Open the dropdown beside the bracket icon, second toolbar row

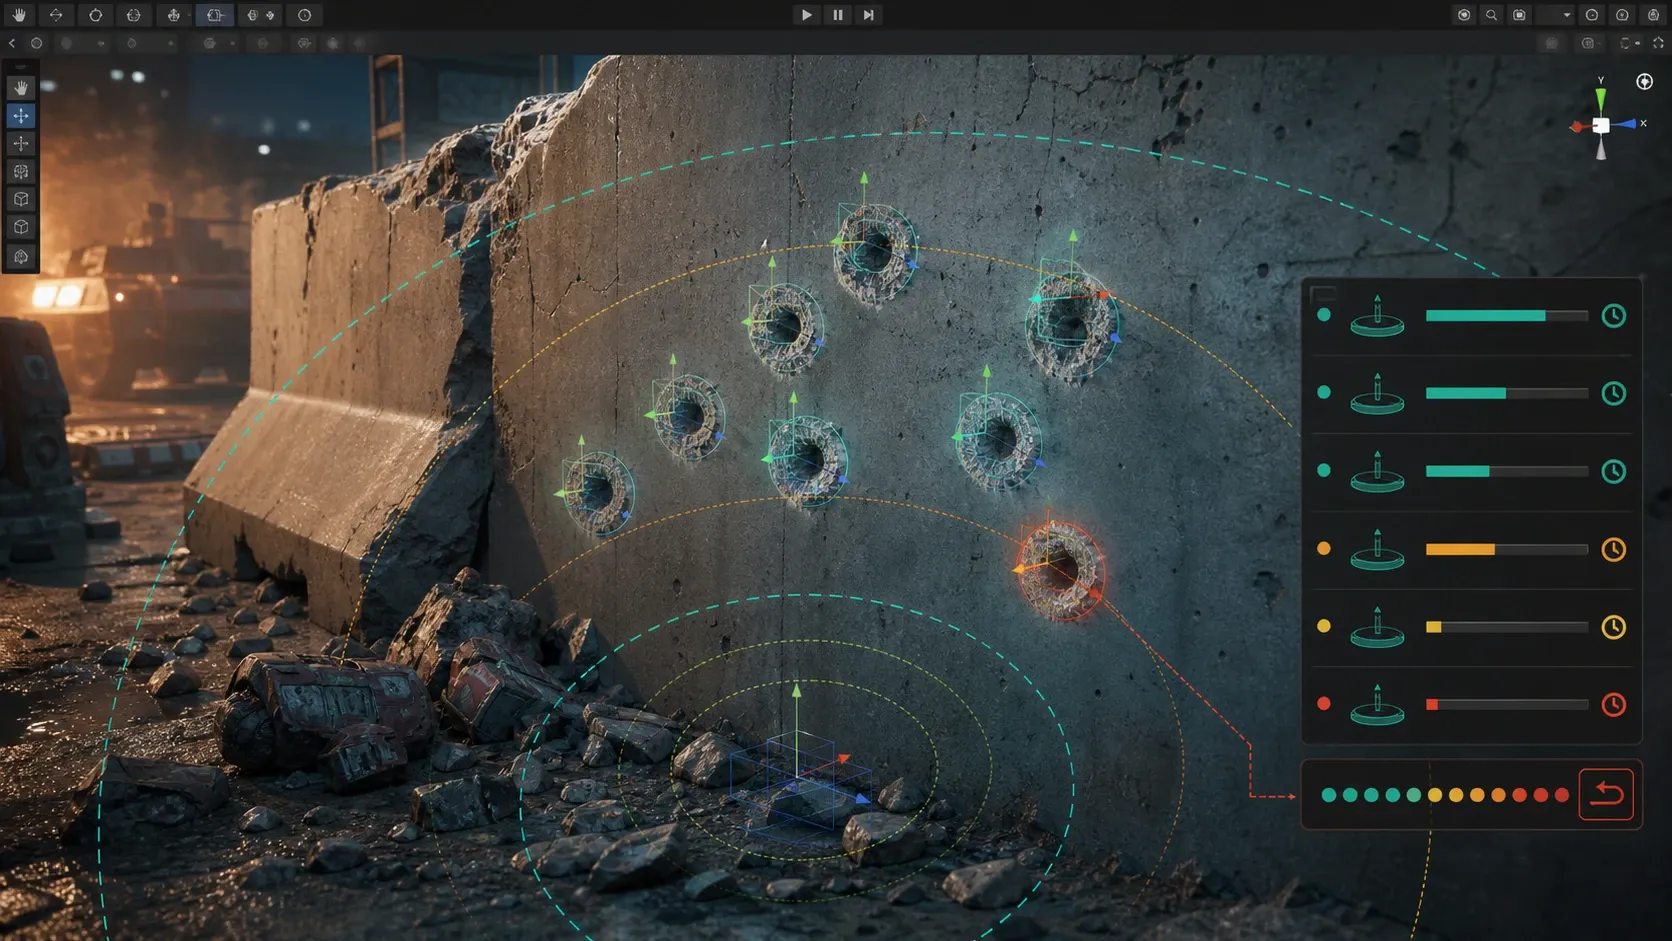point(1637,43)
